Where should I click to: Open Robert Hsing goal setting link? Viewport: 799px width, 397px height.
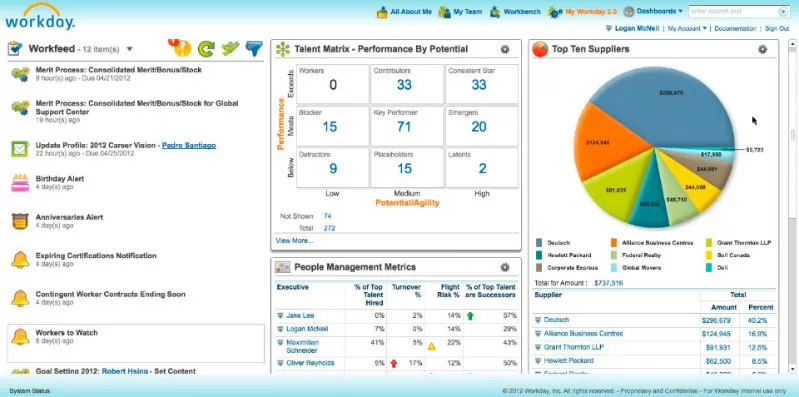[125, 371]
